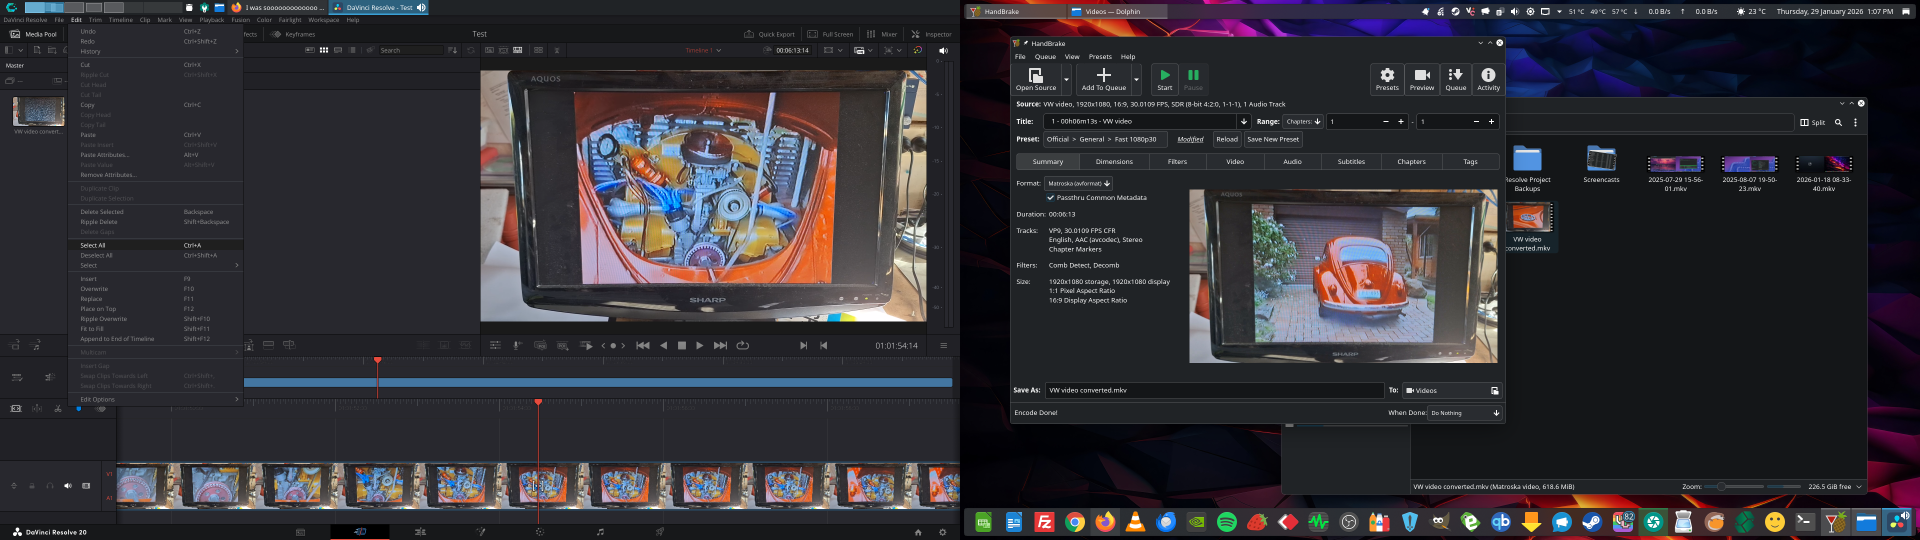Toggle Full Screen viewer in Resolve
The image size is (1920, 540).
point(831,34)
